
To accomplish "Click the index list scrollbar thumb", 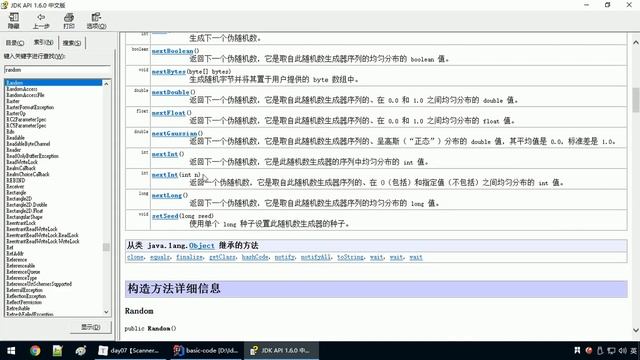I will click(107, 247).
